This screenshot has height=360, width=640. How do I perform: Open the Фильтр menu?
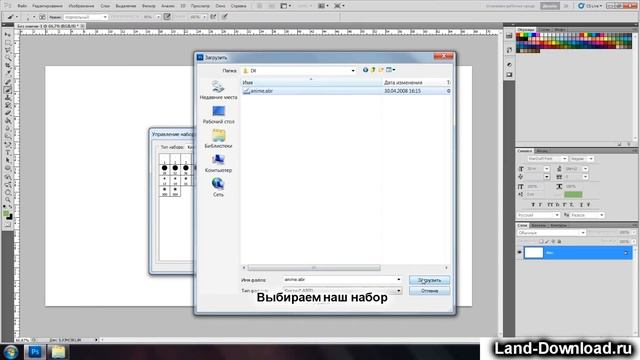[x=149, y=6]
